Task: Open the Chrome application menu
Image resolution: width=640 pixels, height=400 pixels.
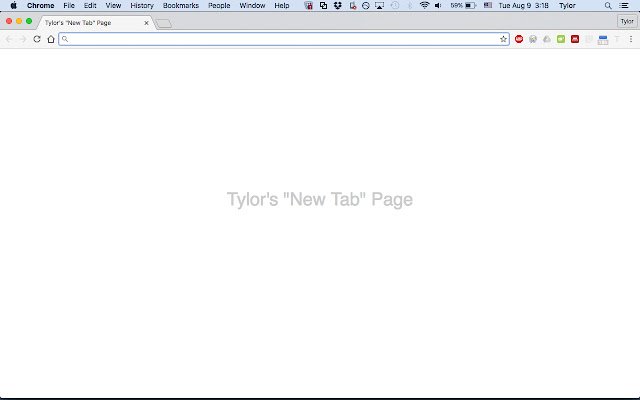Action: 40,6
